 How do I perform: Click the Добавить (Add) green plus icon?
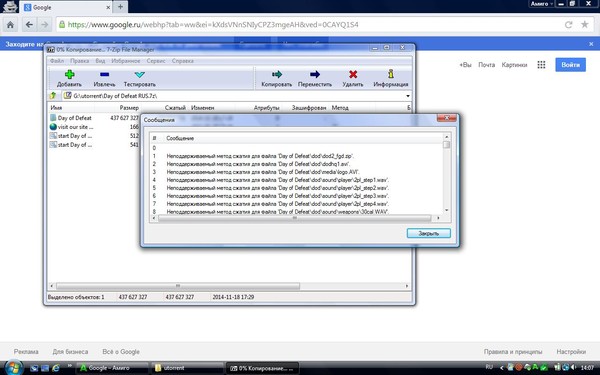click(70, 74)
